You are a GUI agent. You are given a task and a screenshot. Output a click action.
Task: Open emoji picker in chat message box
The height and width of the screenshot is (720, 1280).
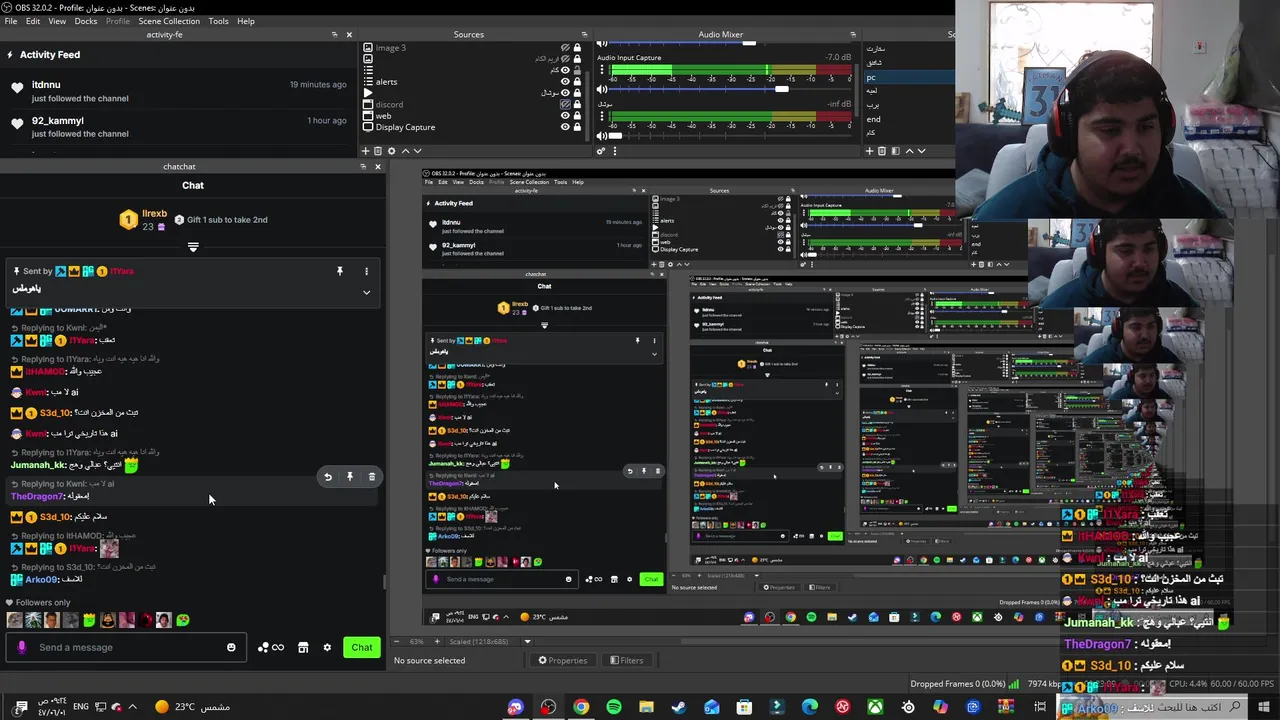231,647
